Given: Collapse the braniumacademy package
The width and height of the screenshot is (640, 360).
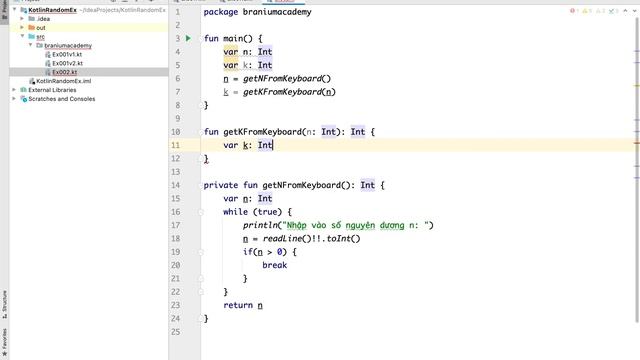Looking at the screenshot, I should pos(31,45).
